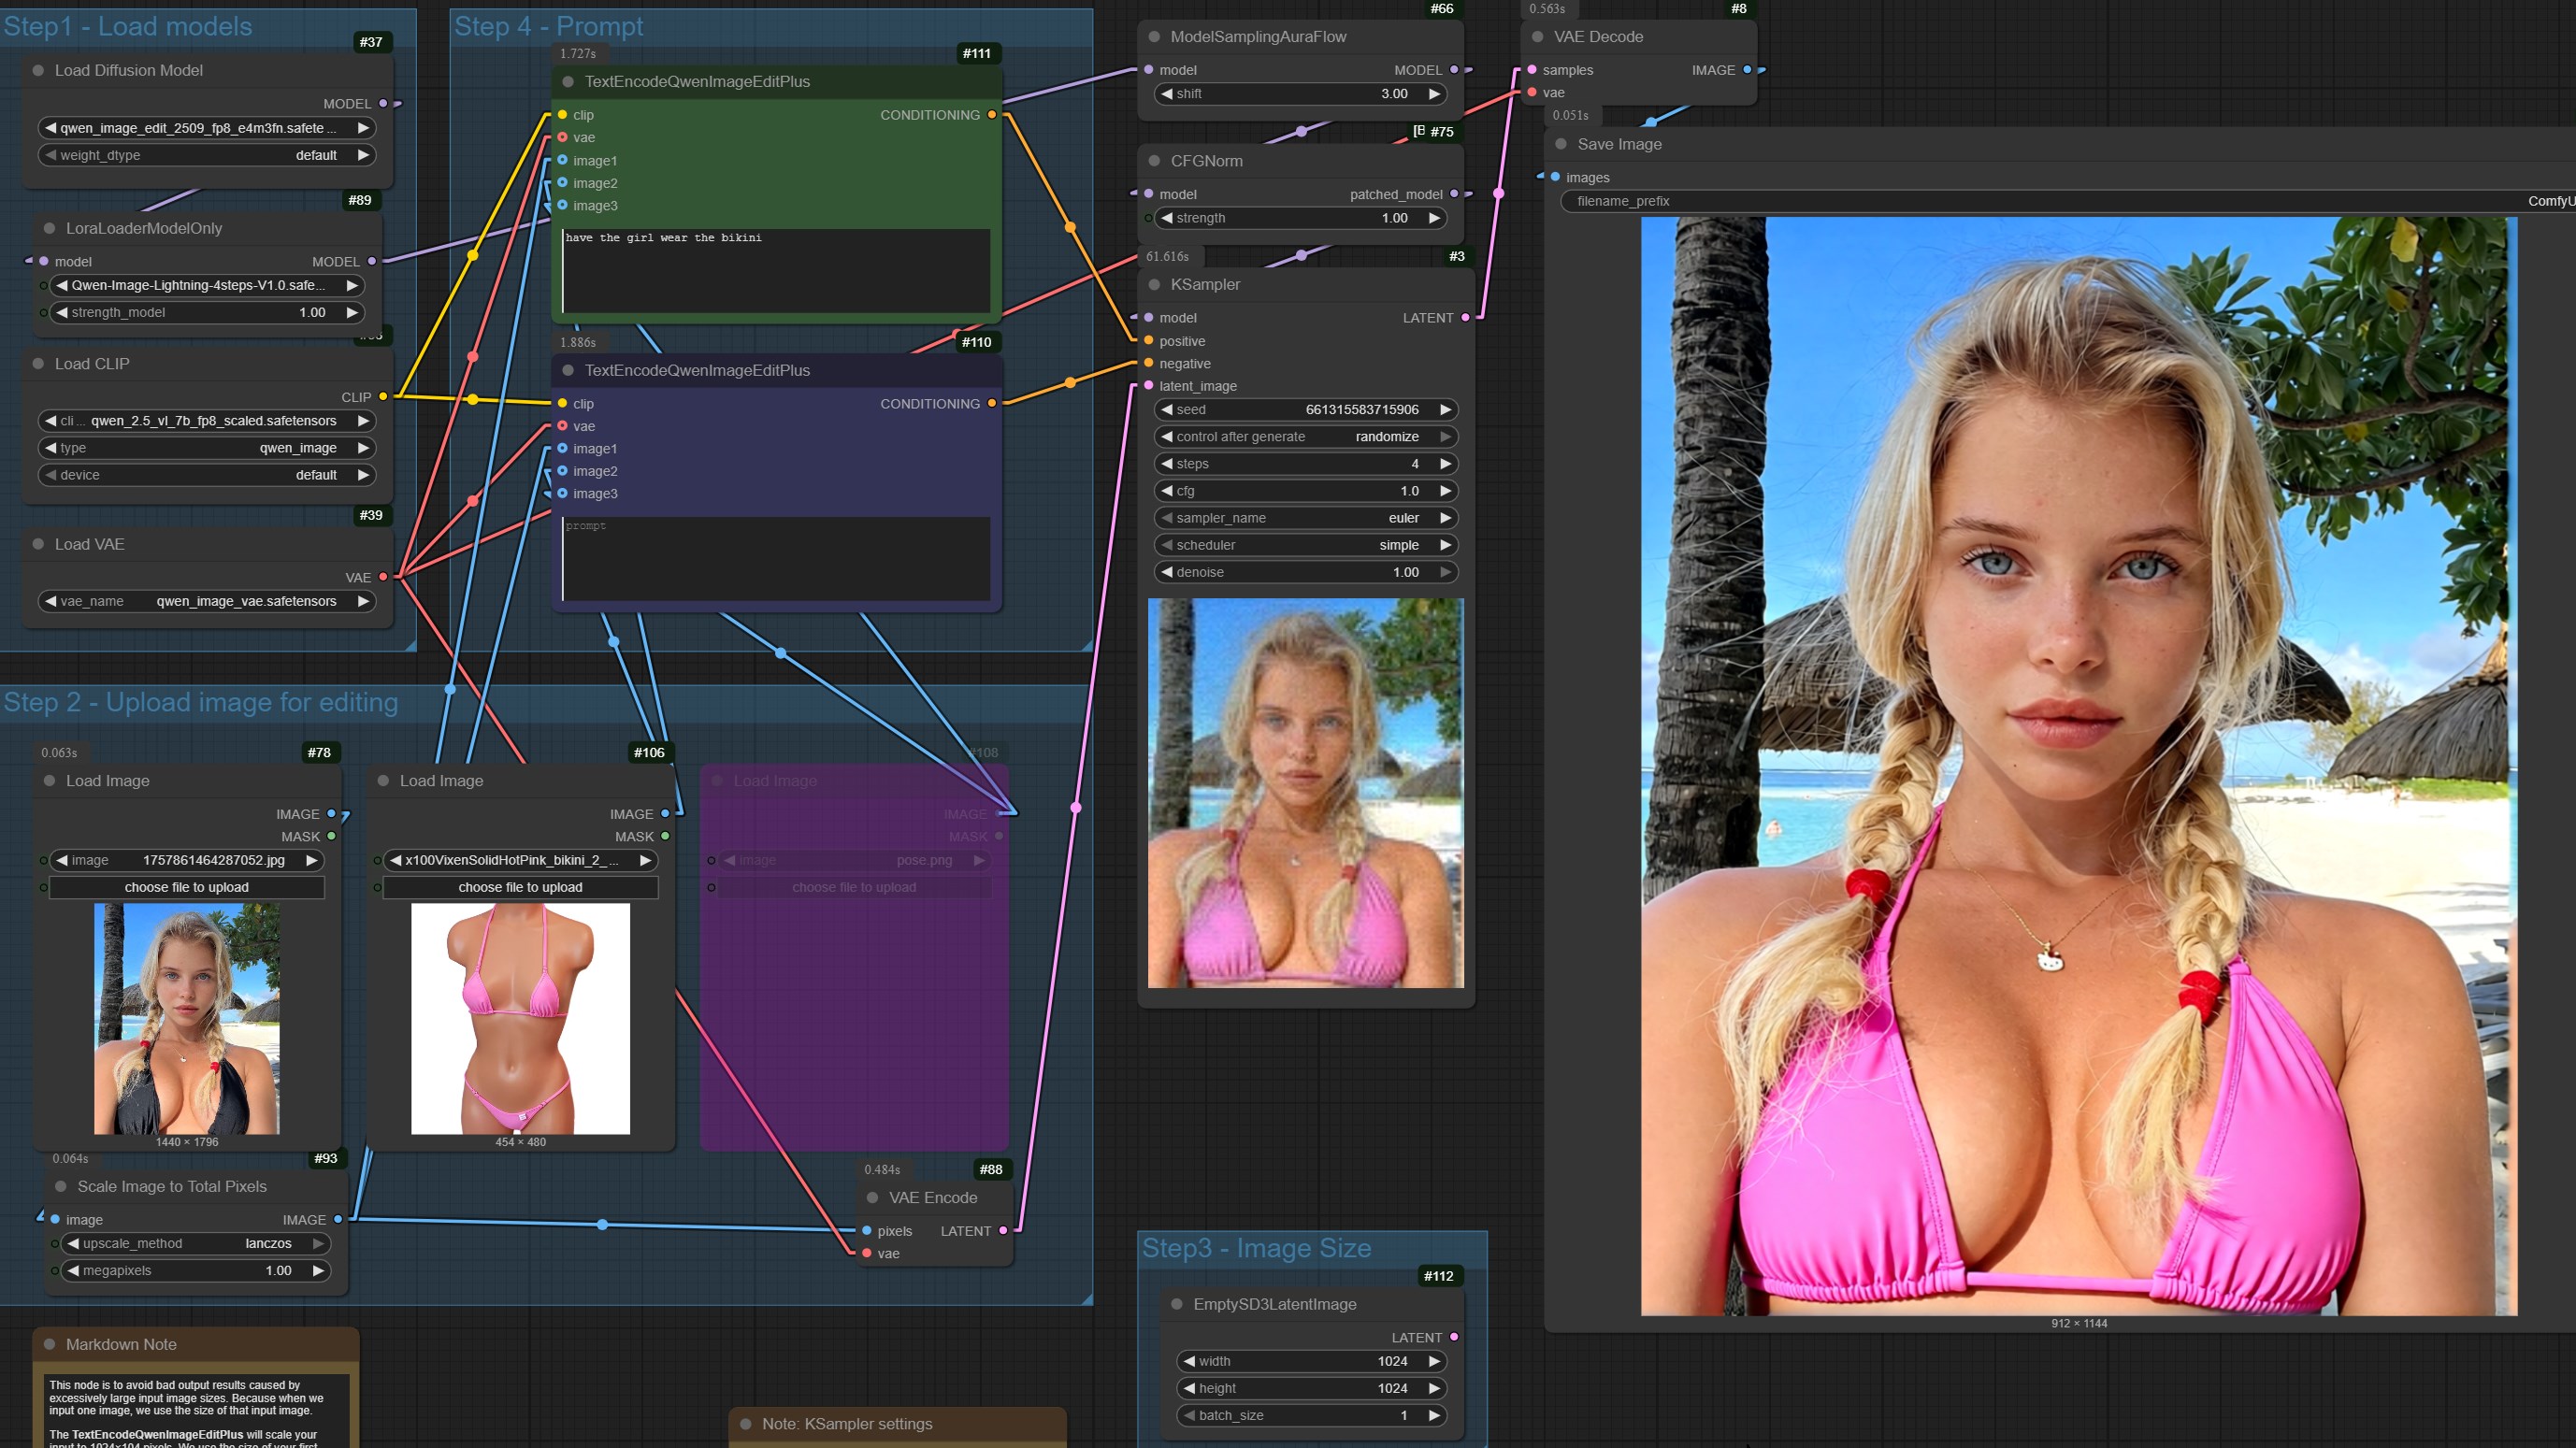The image size is (2576, 1448).
Task: Open the upscale_method lanczos dropdown
Action: click(196, 1244)
